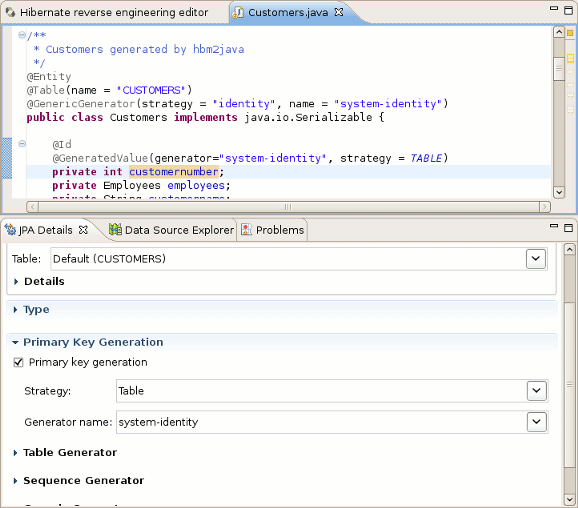Click the editor vertical scrollbar thumb
This screenshot has height=508, width=578.
point(559,69)
